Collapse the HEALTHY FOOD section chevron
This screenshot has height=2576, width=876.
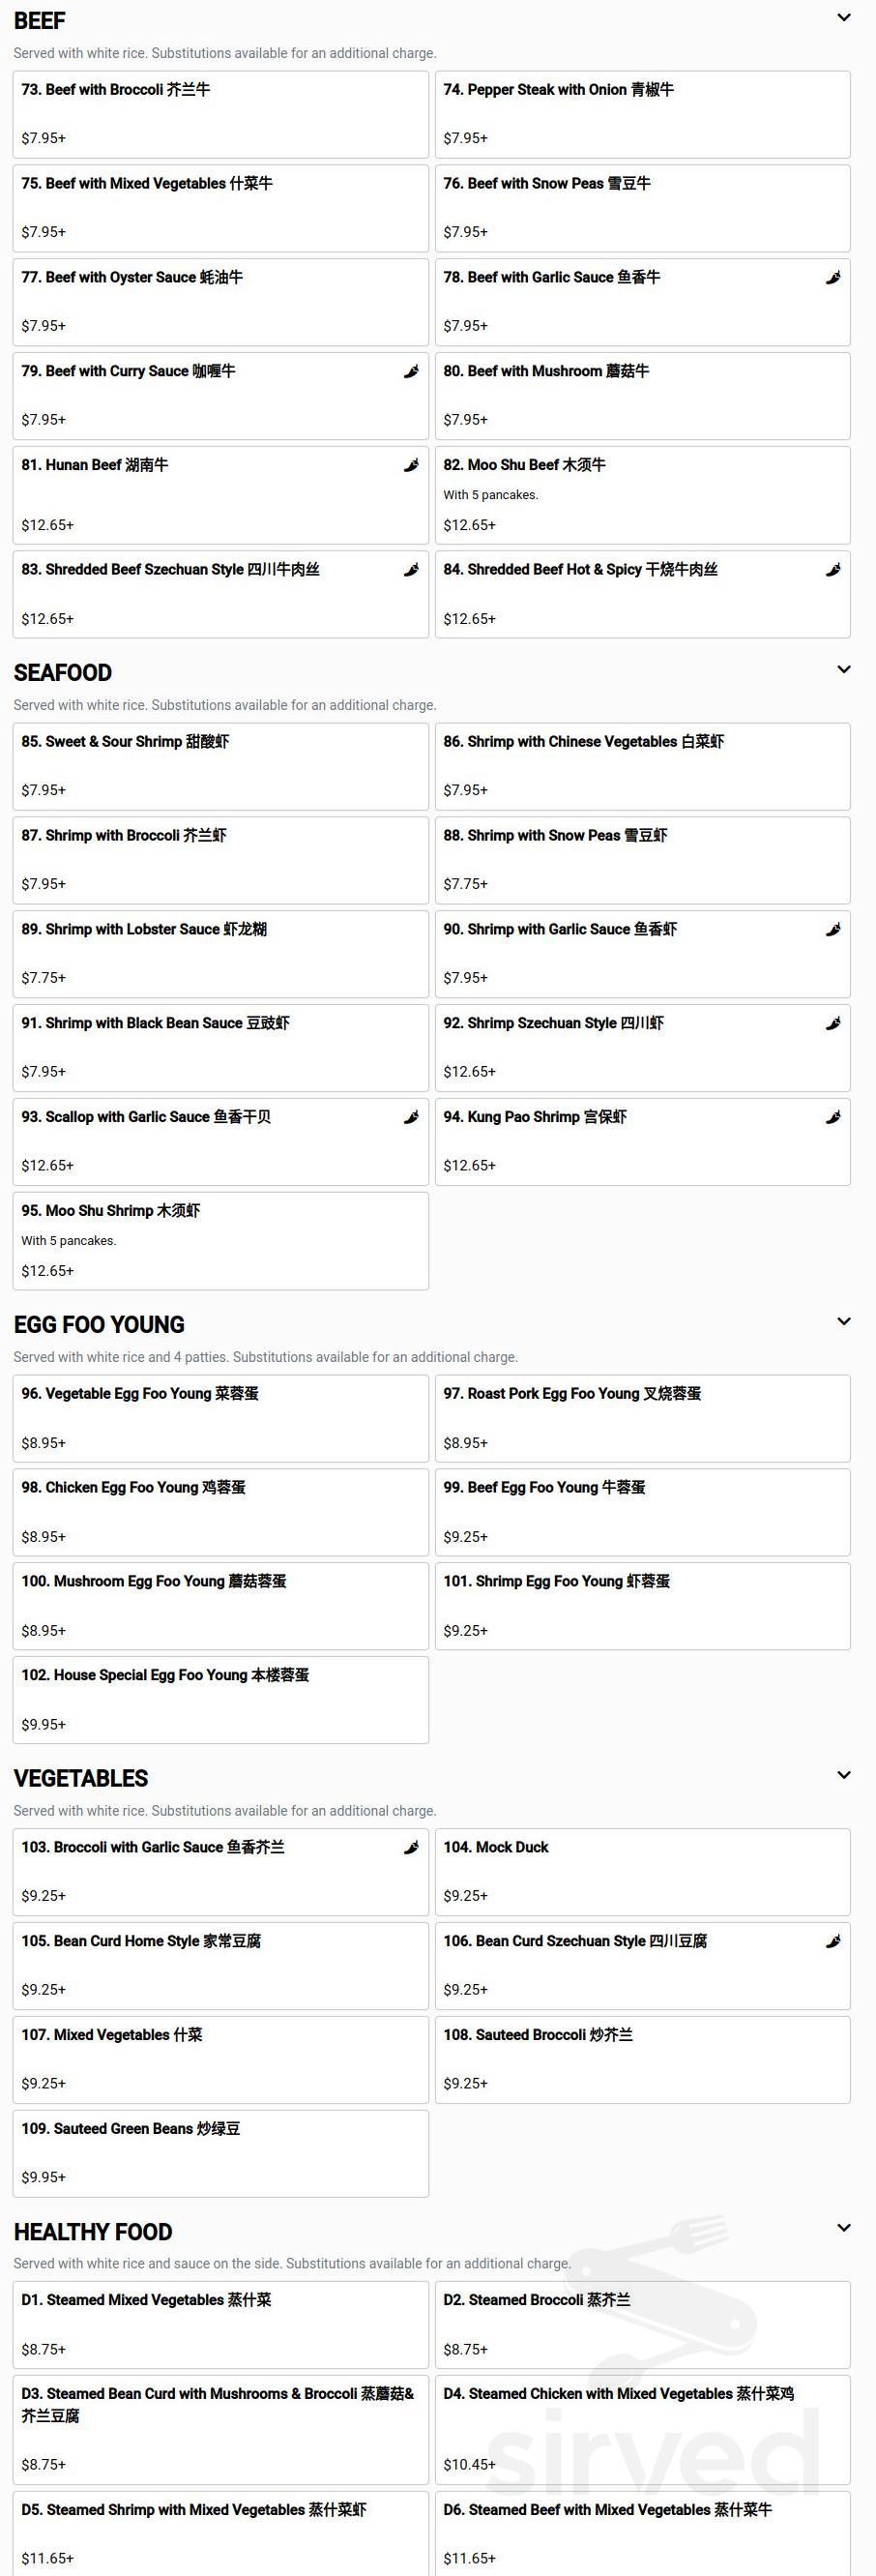pyautogui.click(x=844, y=2228)
